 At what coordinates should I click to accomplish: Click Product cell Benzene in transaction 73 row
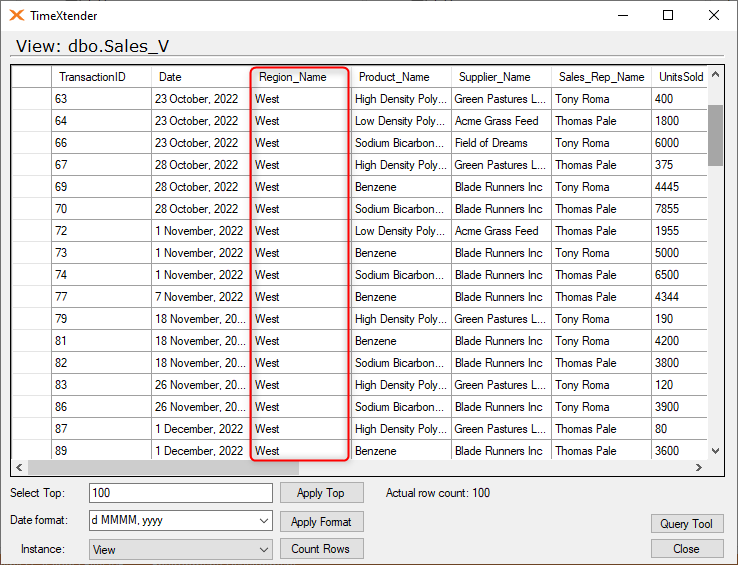pyautogui.click(x=401, y=253)
